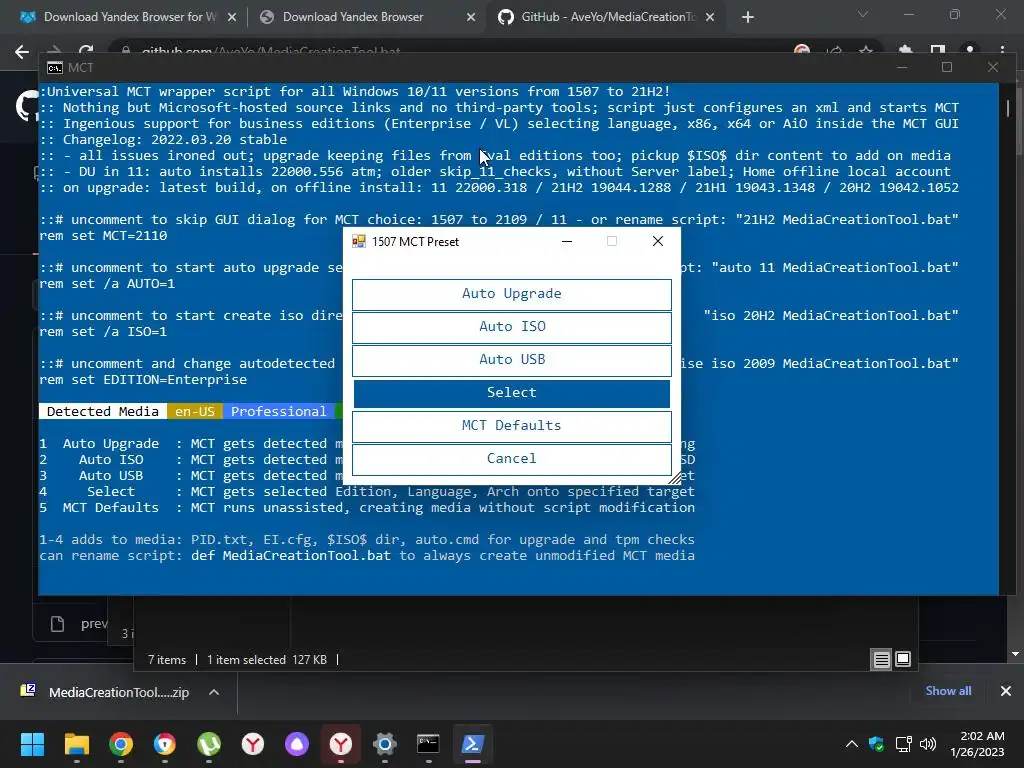Image resolution: width=1024 pixels, height=768 pixels.
Task: Open the tab search dropdown chevron
Action: (x=863, y=14)
